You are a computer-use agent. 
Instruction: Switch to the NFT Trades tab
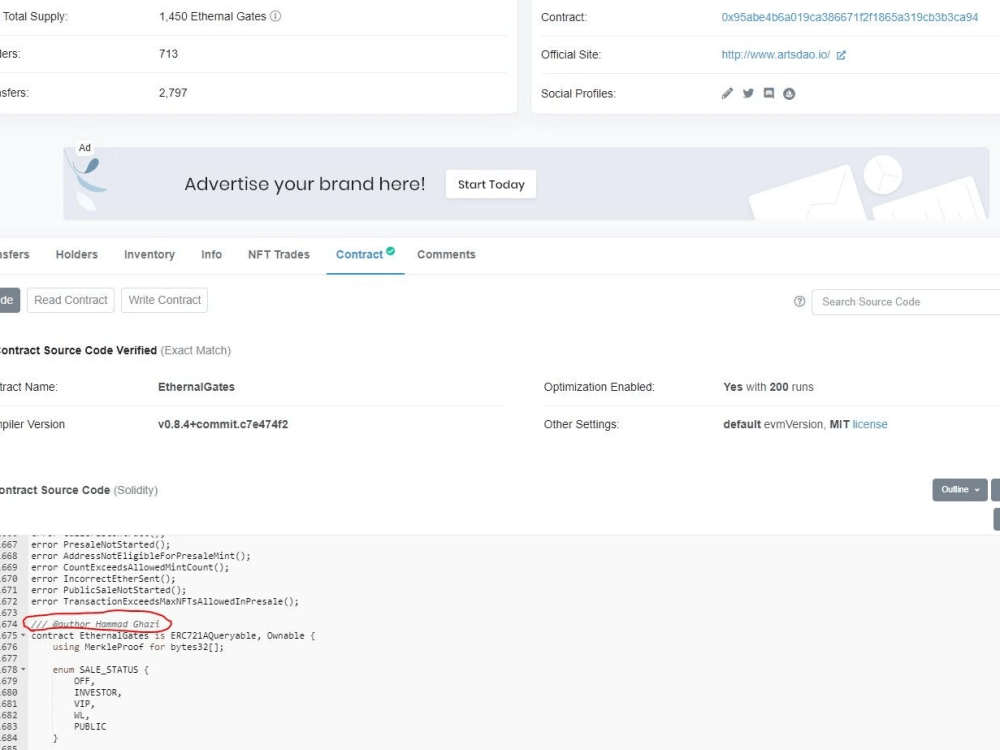click(x=278, y=254)
